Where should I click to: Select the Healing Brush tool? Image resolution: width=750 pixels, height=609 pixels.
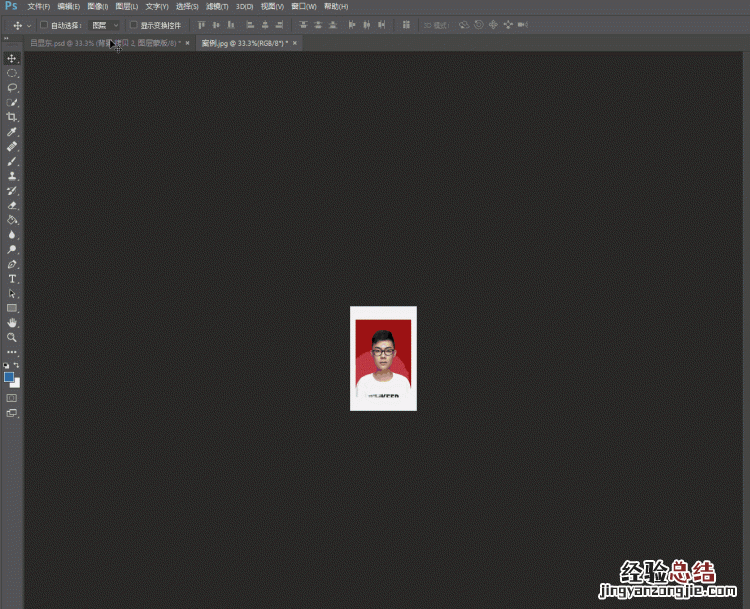tap(12, 146)
